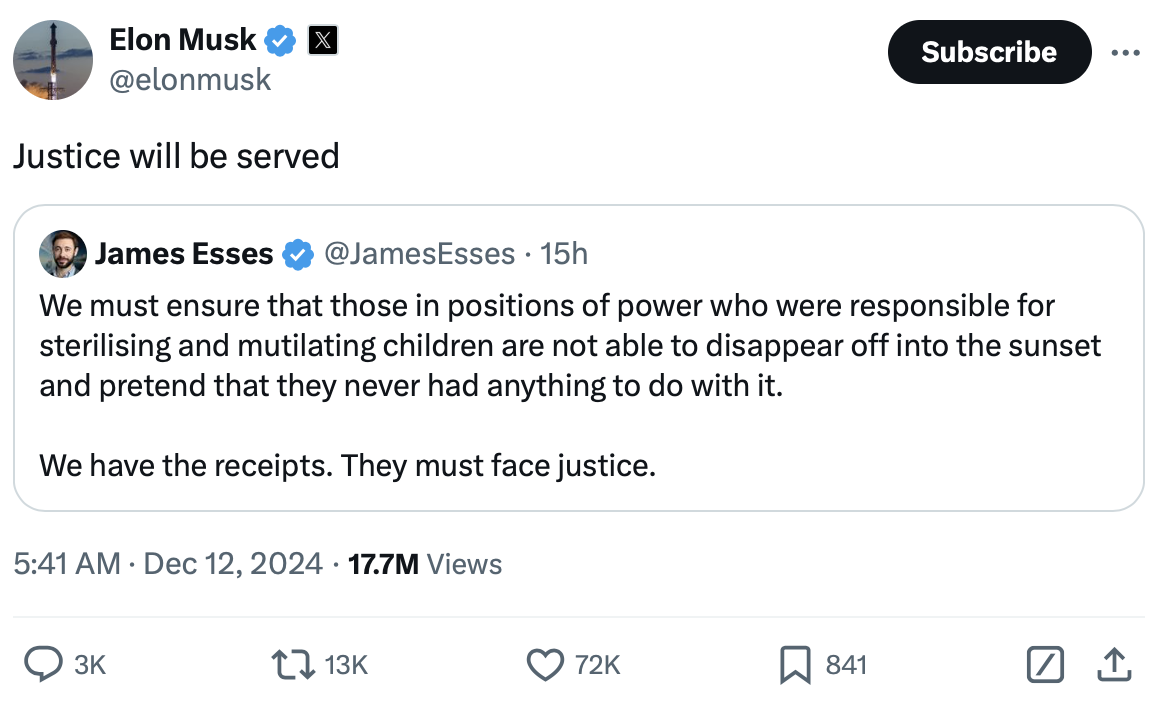Open the James Esses display name link
This screenshot has height=708, width=1164.
pyautogui.click(x=183, y=254)
